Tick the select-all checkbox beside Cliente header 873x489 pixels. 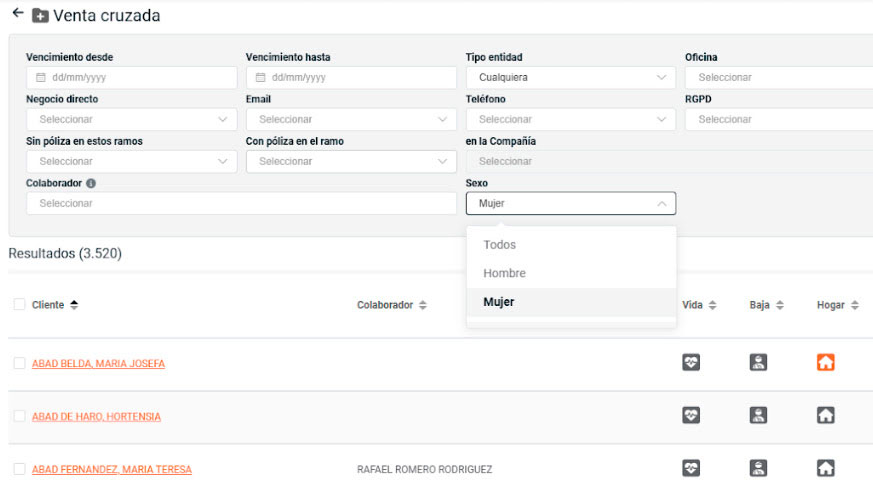19,304
